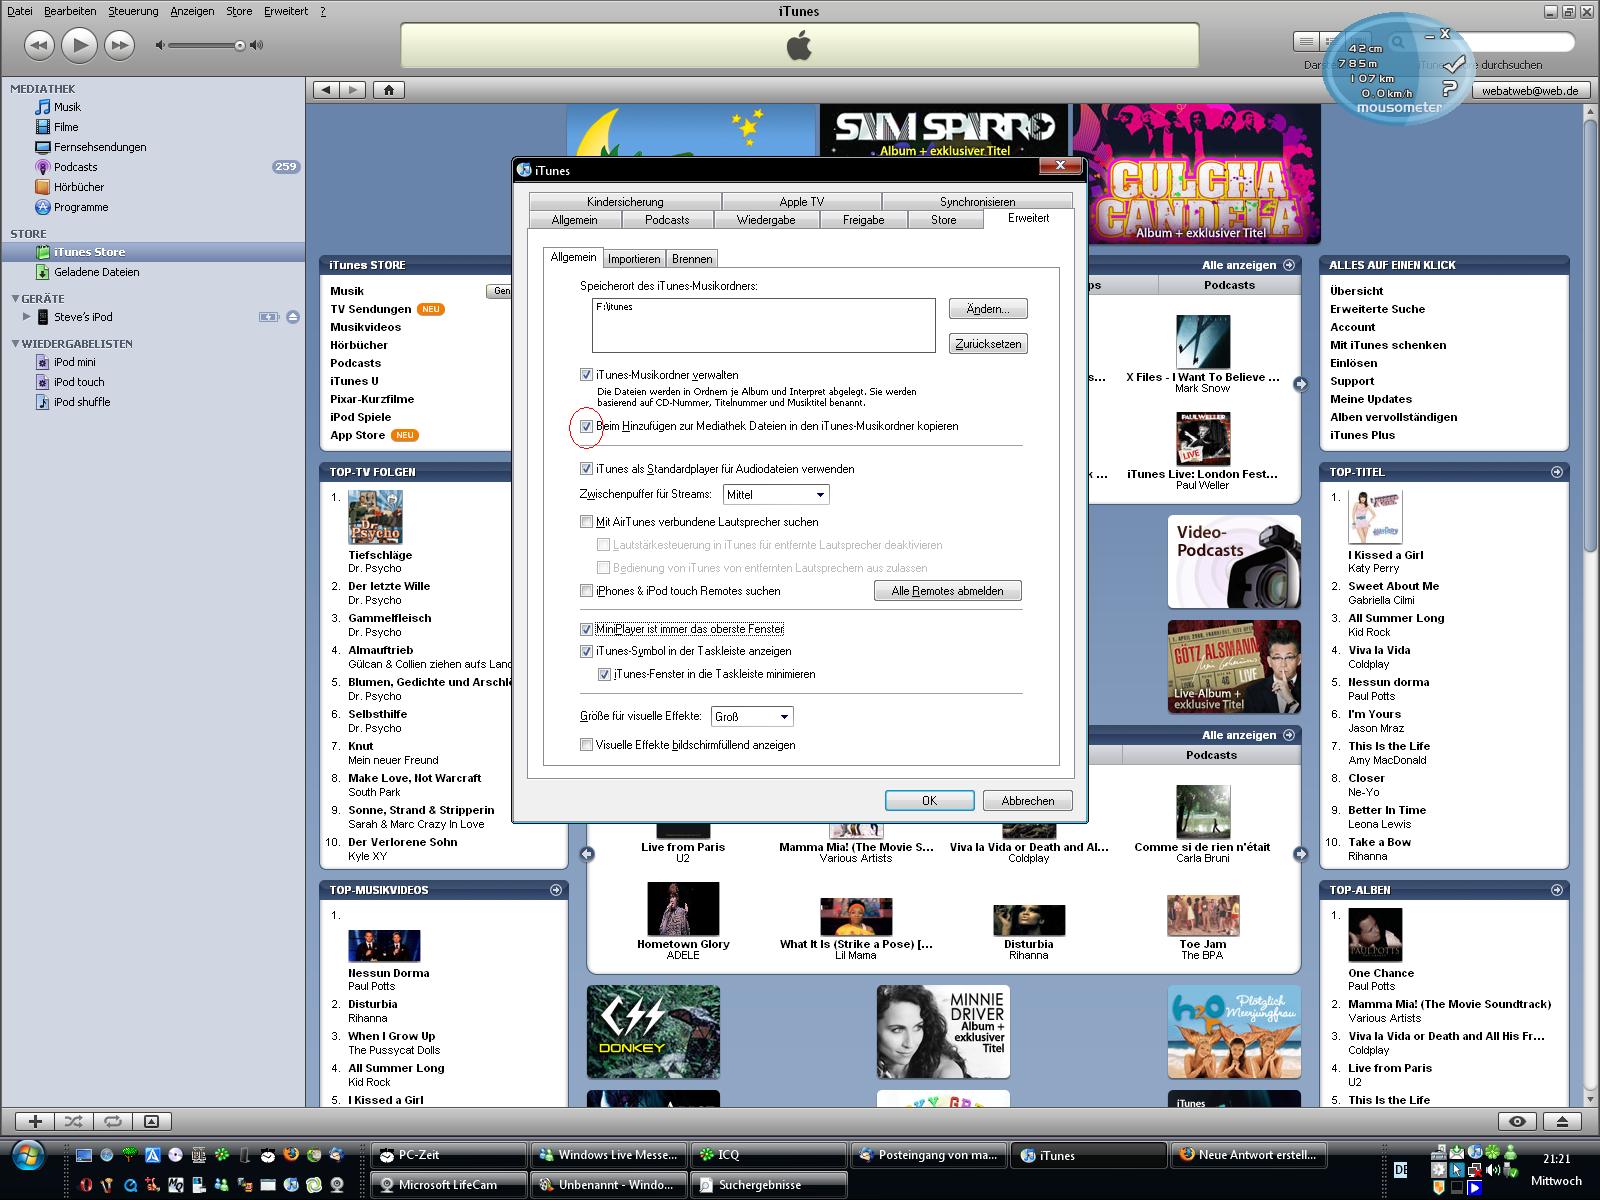Image resolution: width=1600 pixels, height=1200 pixels.
Task: Toggle MiniPlayer ist immer das oberste Fenster
Action: [586, 629]
